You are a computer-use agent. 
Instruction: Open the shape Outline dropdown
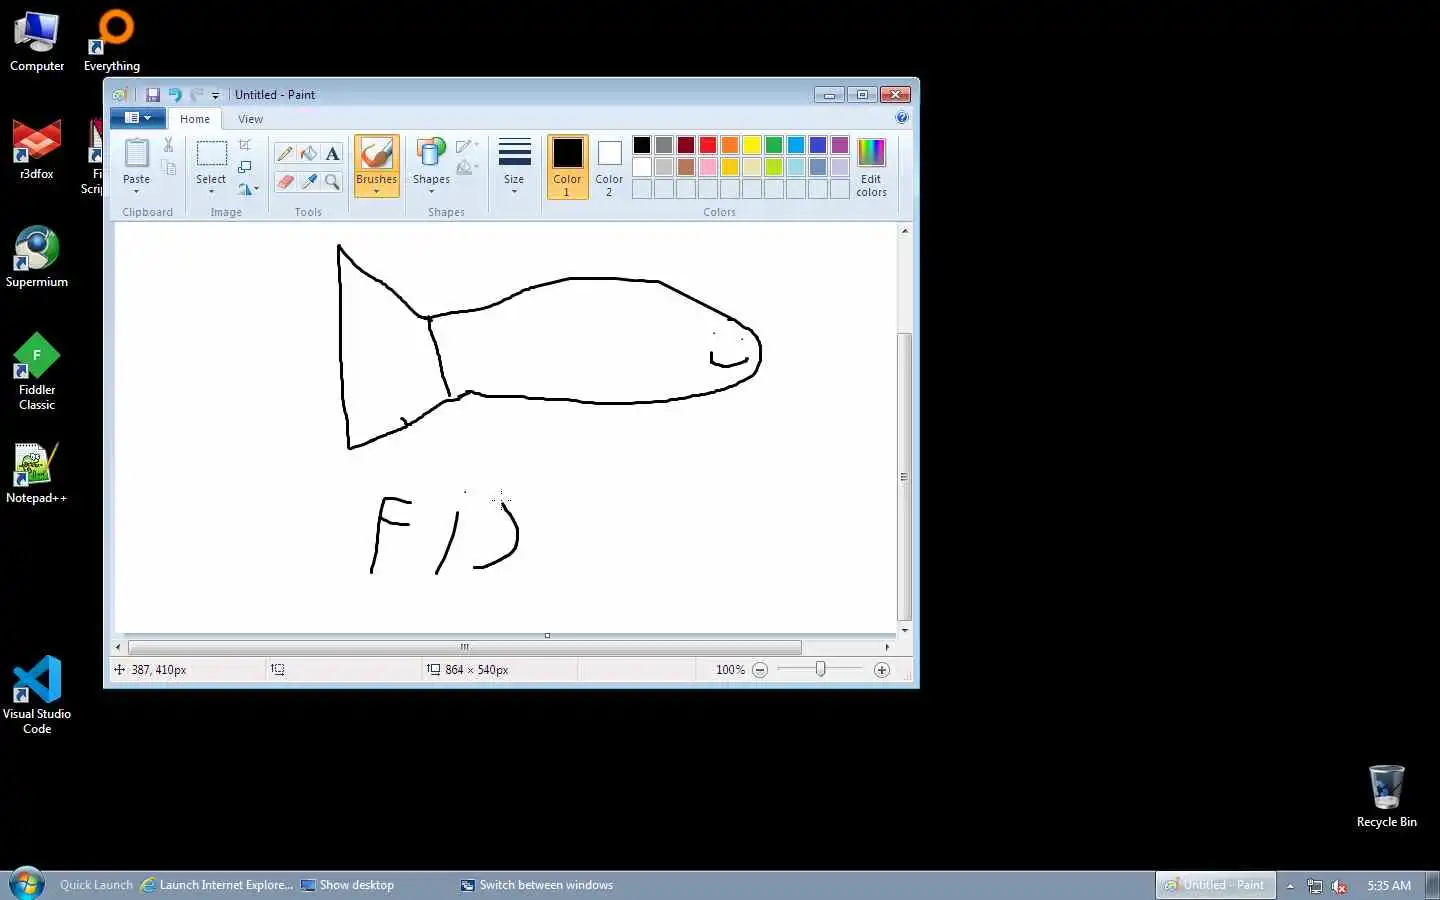point(467,146)
